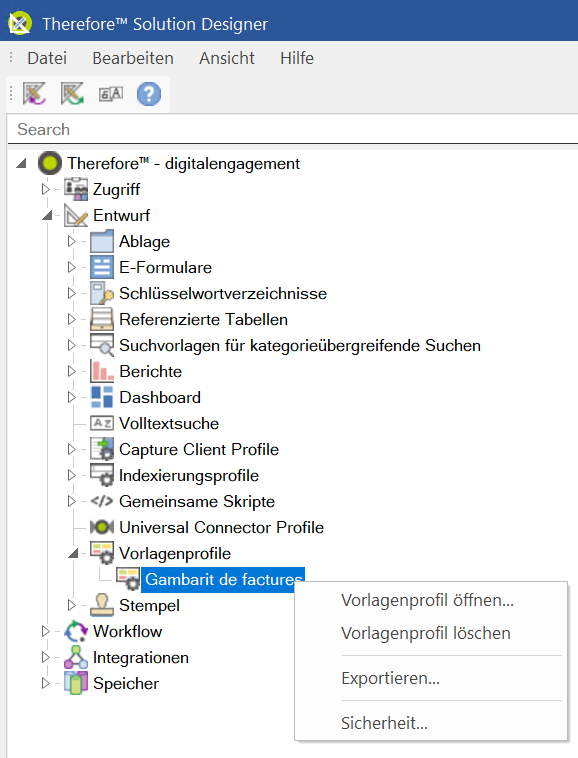578x758 pixels.
Task: Click the Referenzierte Tabellen table icon
Action: (102, 319)
